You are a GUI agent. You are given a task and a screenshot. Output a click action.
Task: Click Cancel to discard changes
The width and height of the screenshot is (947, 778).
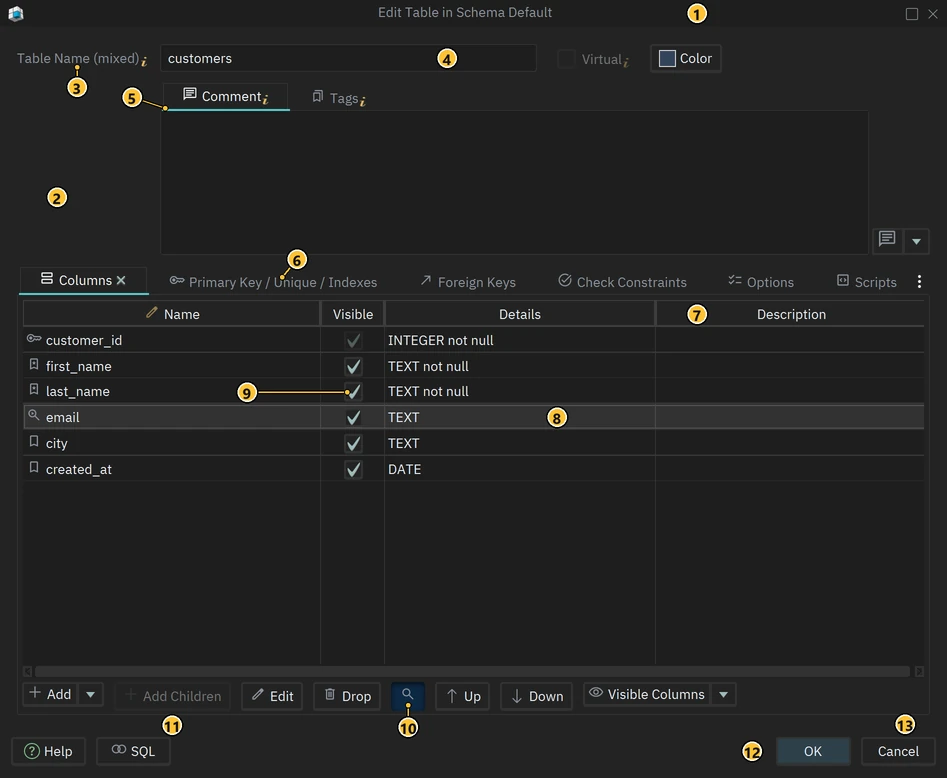(x=898, y=751)
